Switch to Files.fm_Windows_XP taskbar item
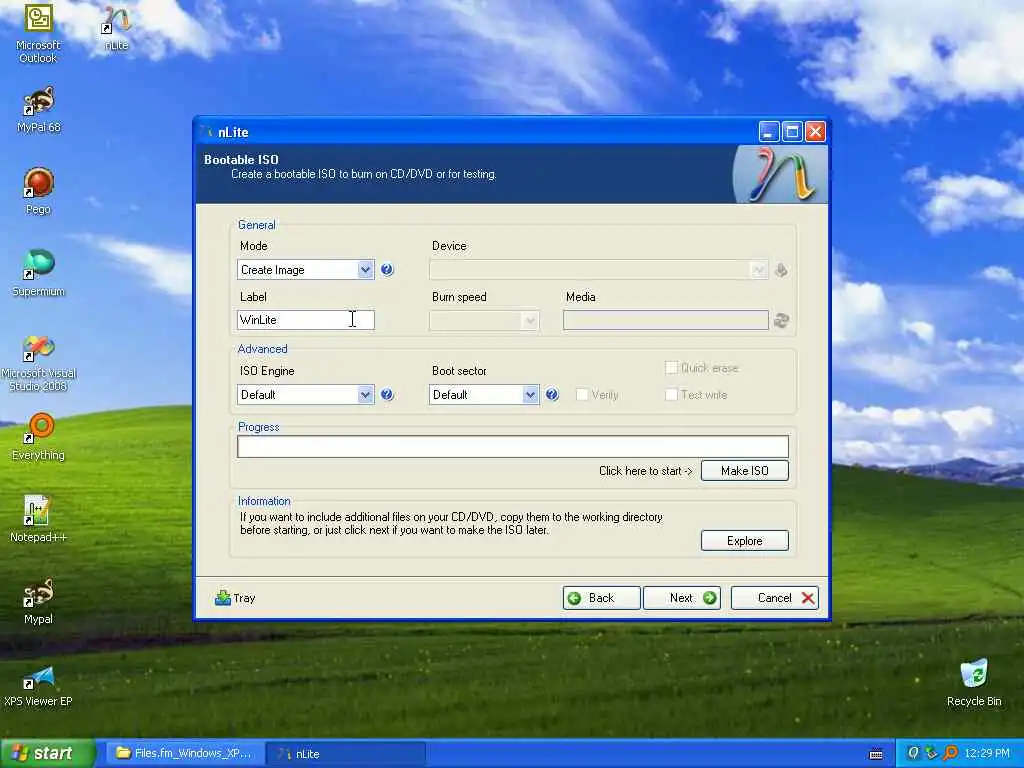Image resolution: width=1024 pixels, height=768 pixels. click(184, 754)
